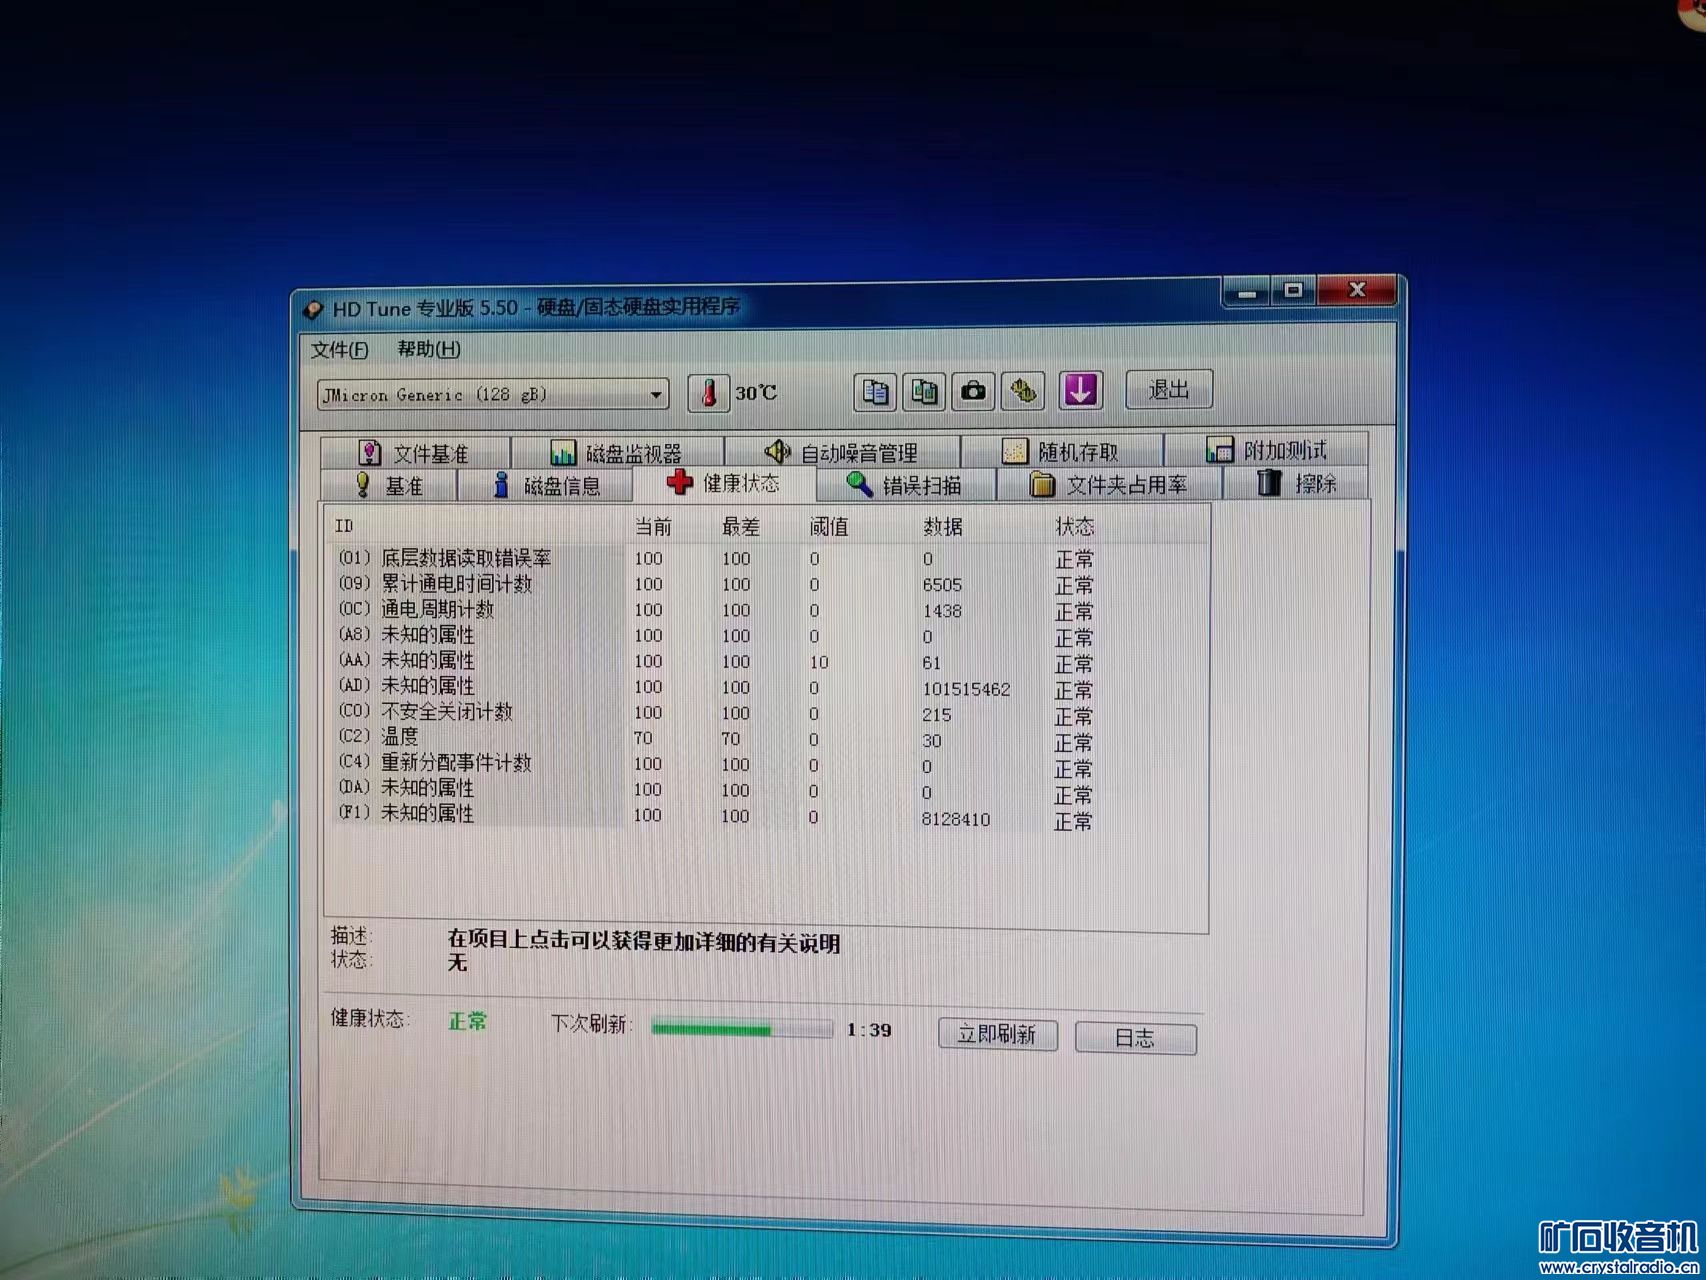
Task: Click the 退出 exit button
Action: [1169, 389]
